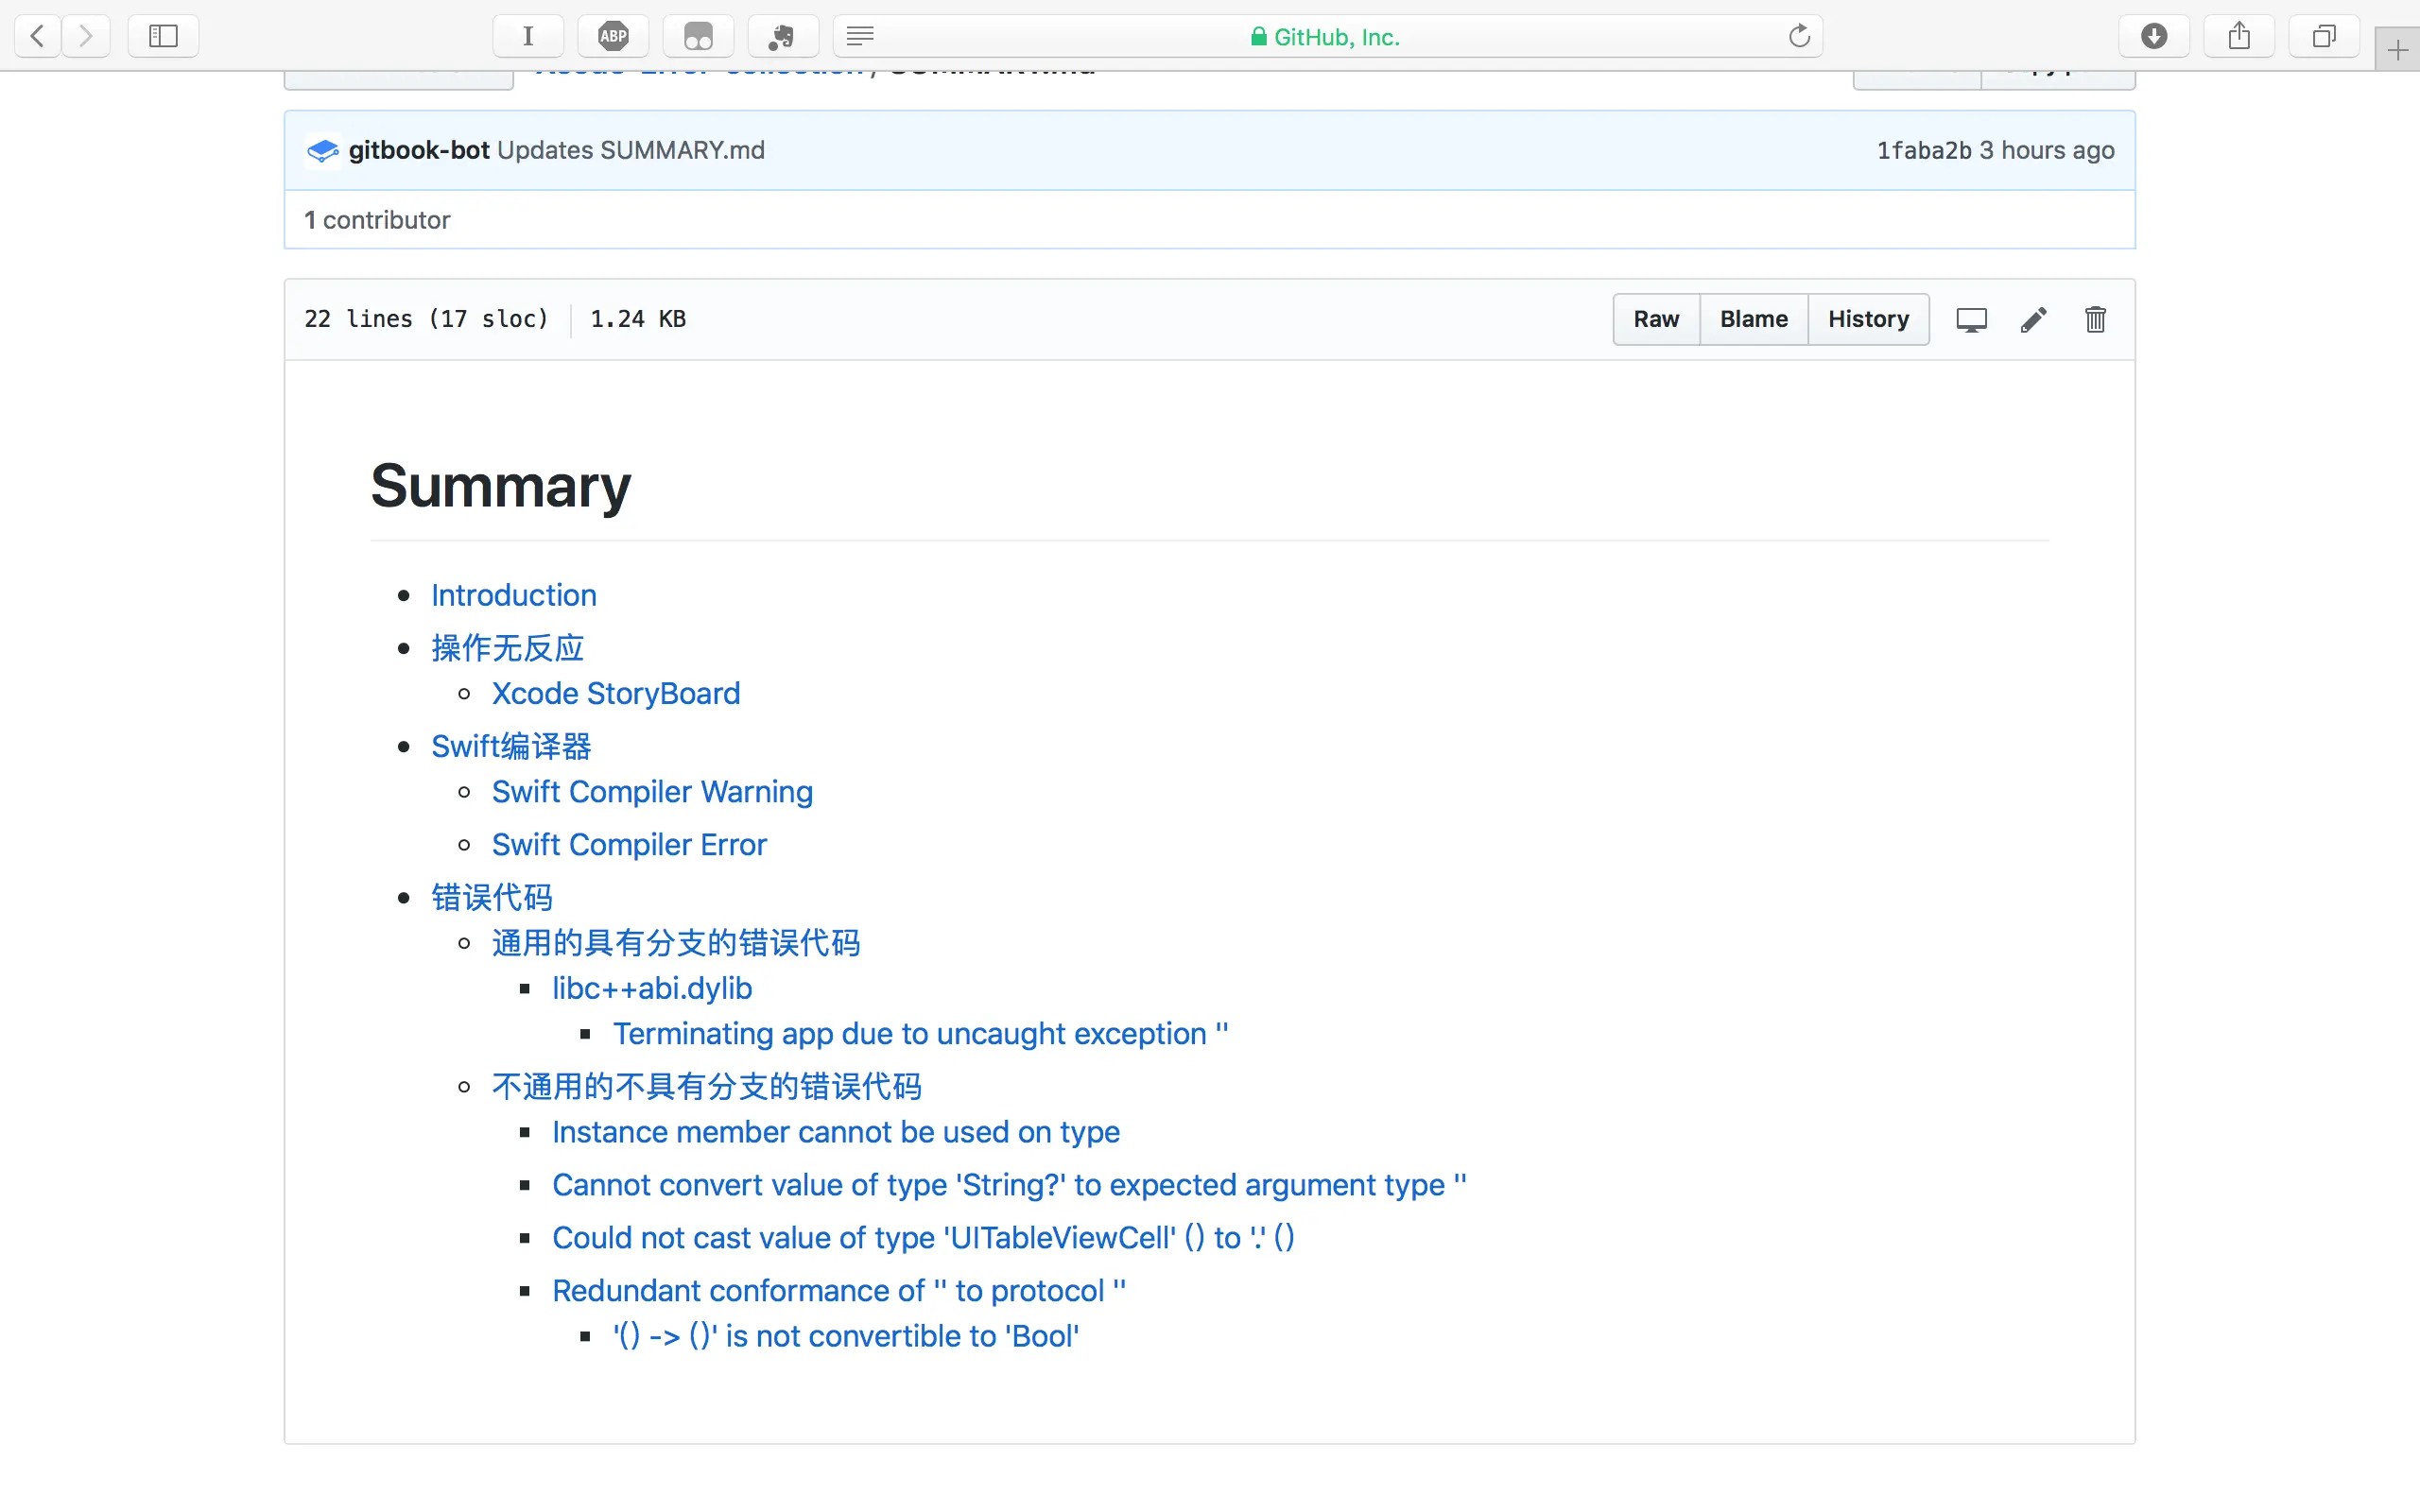Click the 1.24 KB file size text
The image size is (2420, 1512).
point(638,319)
